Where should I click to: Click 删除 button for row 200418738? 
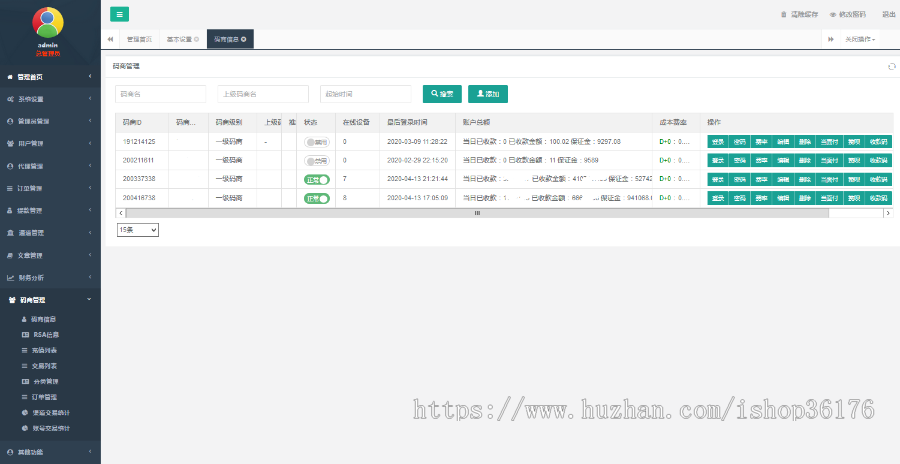coord(805,199)
